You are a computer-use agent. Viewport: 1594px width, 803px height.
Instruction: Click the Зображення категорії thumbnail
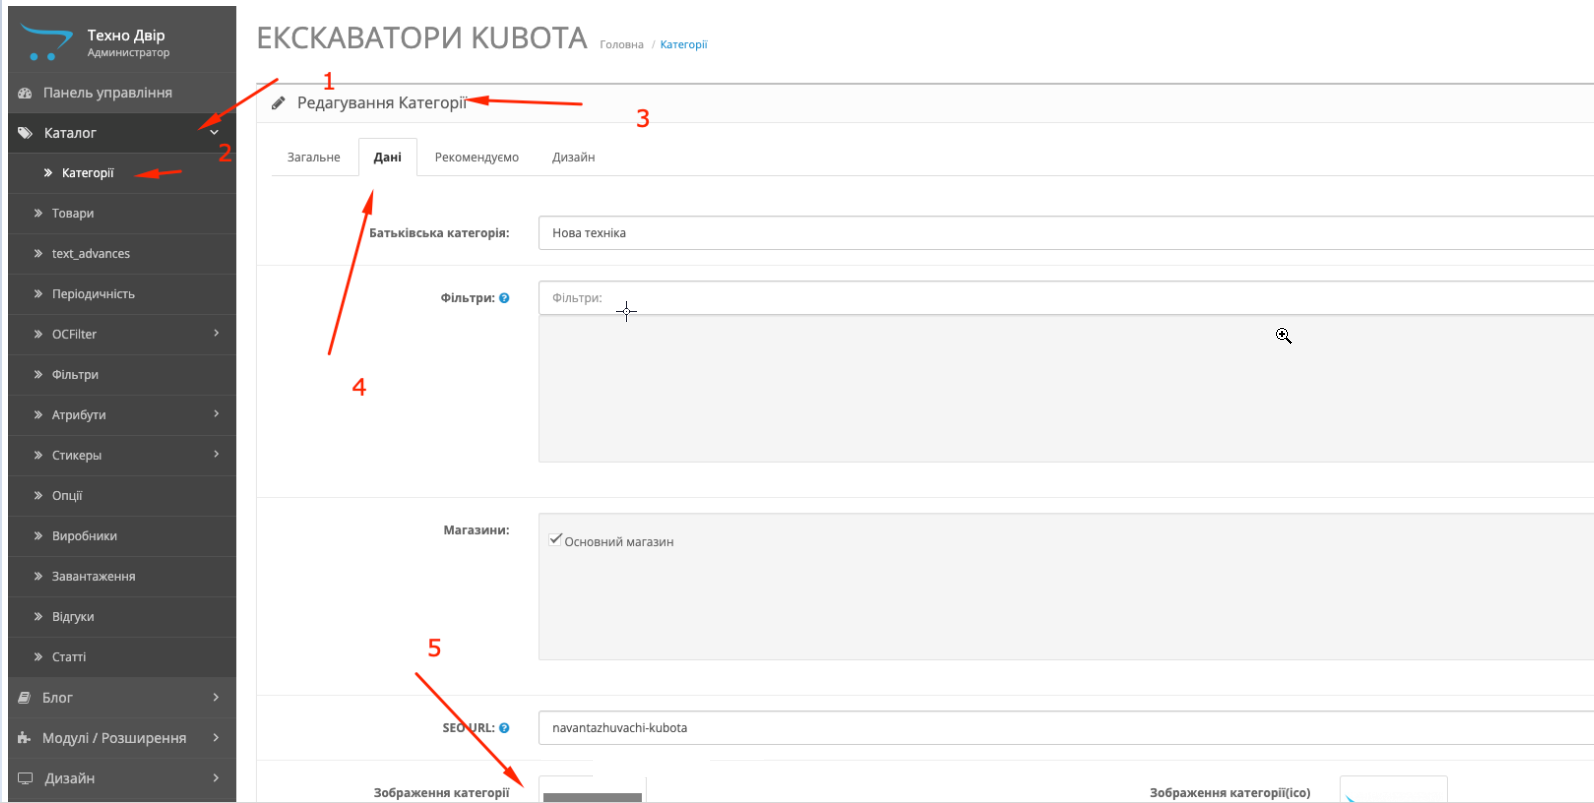593,790
